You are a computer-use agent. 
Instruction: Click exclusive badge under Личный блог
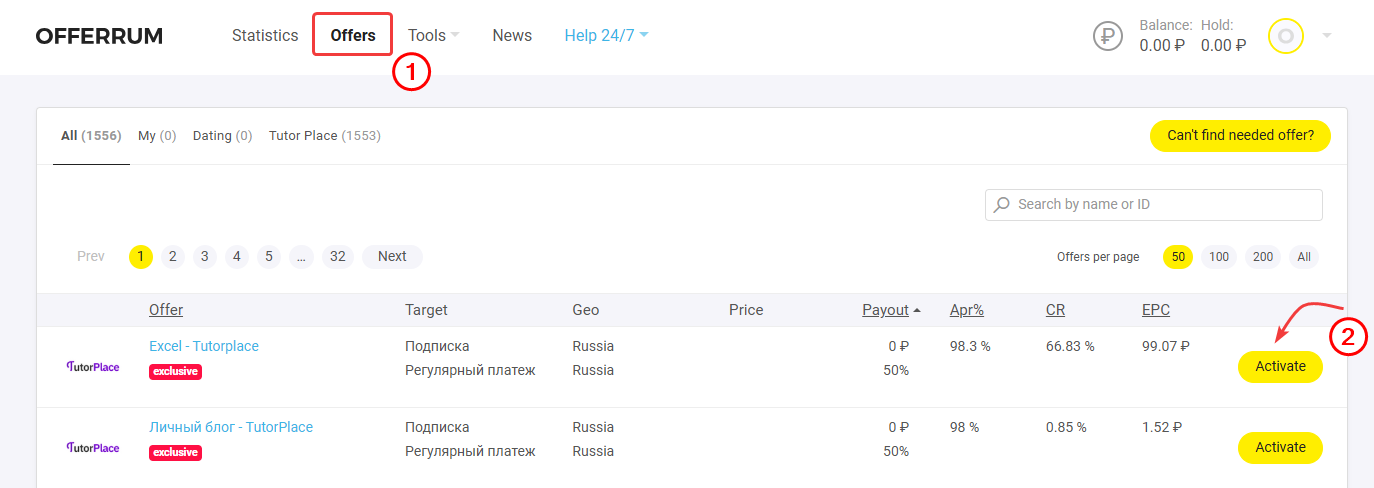(175, 453)
